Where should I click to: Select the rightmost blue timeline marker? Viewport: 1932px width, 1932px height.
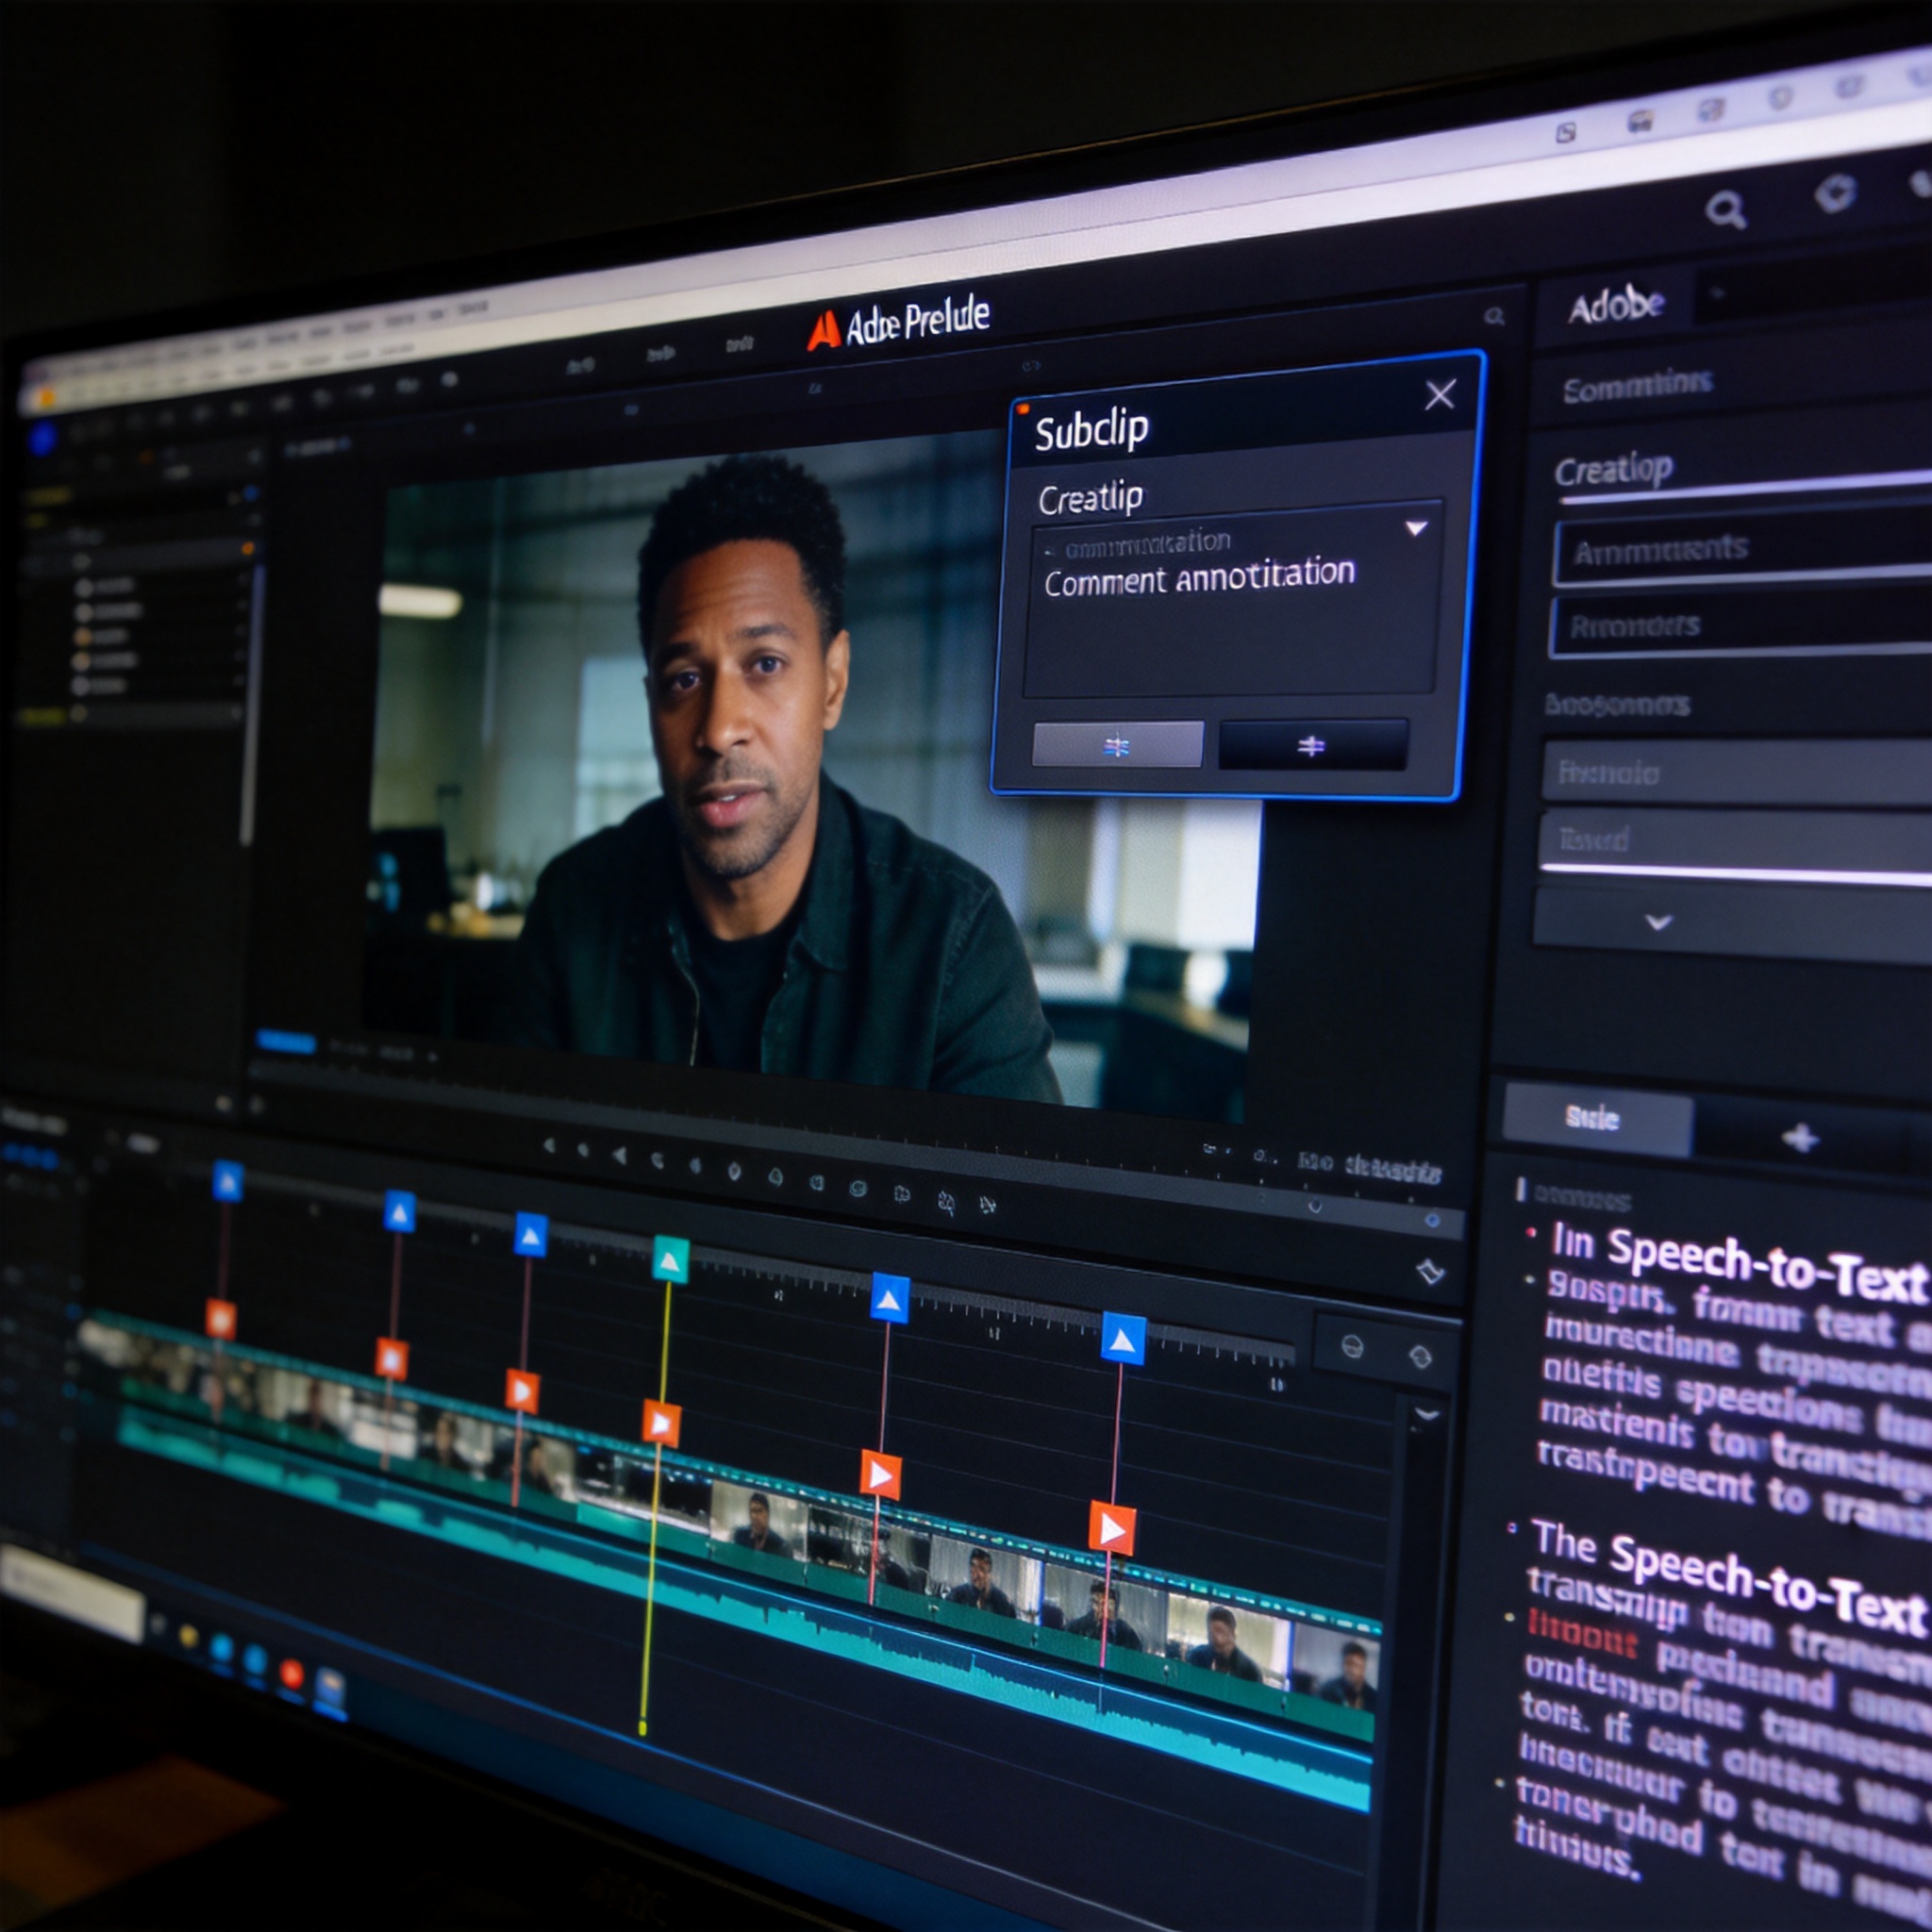click(x=1123, y=1339)
